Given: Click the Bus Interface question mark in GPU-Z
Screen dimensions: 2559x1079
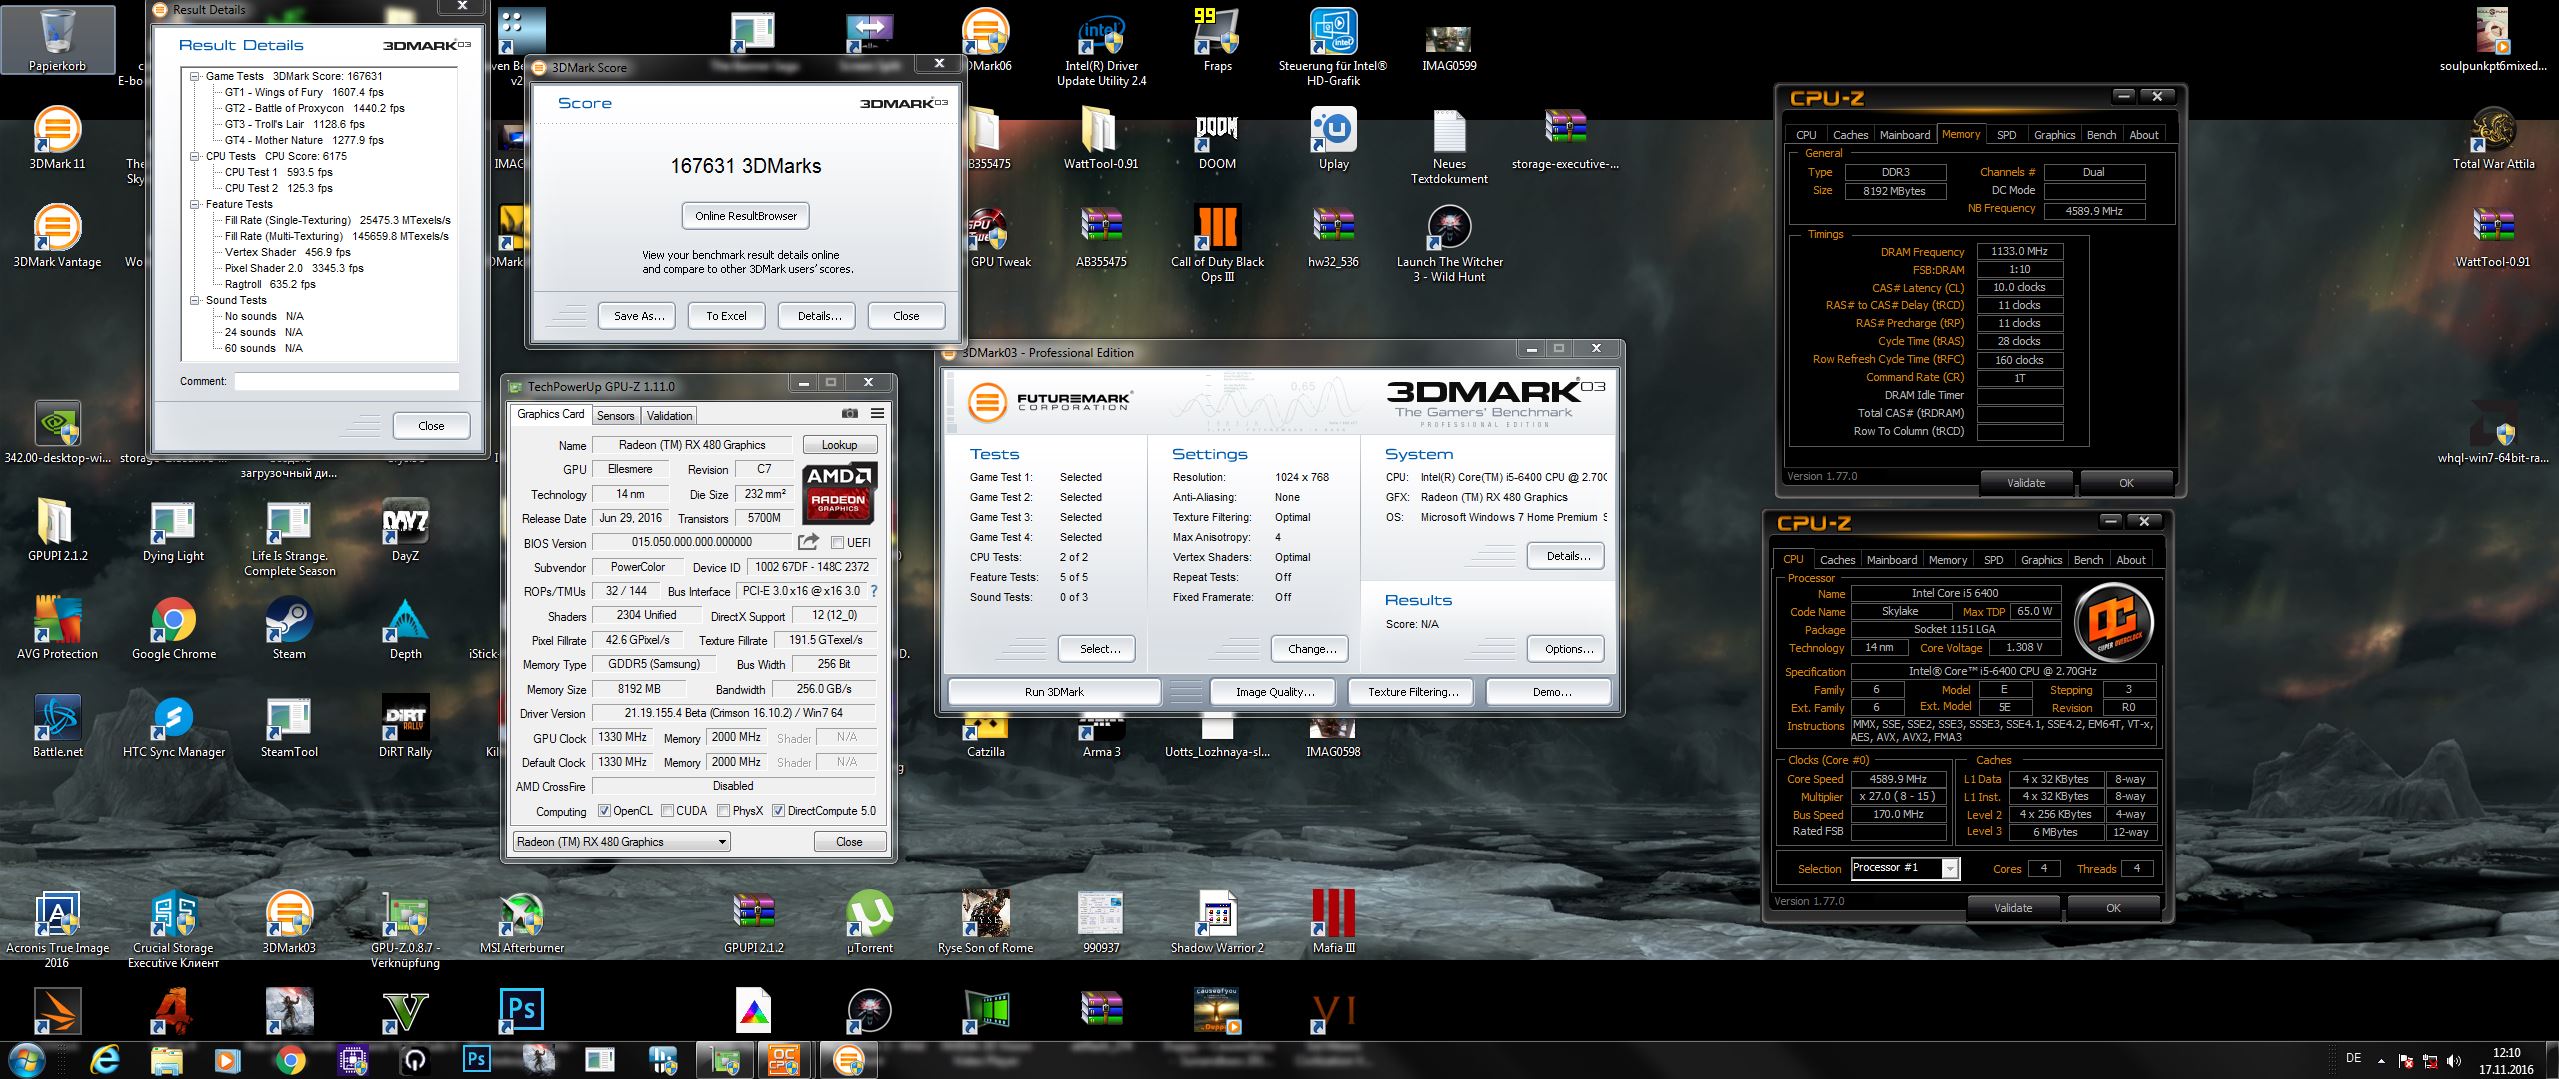Looking at the screenshot, I should (874, 591).
